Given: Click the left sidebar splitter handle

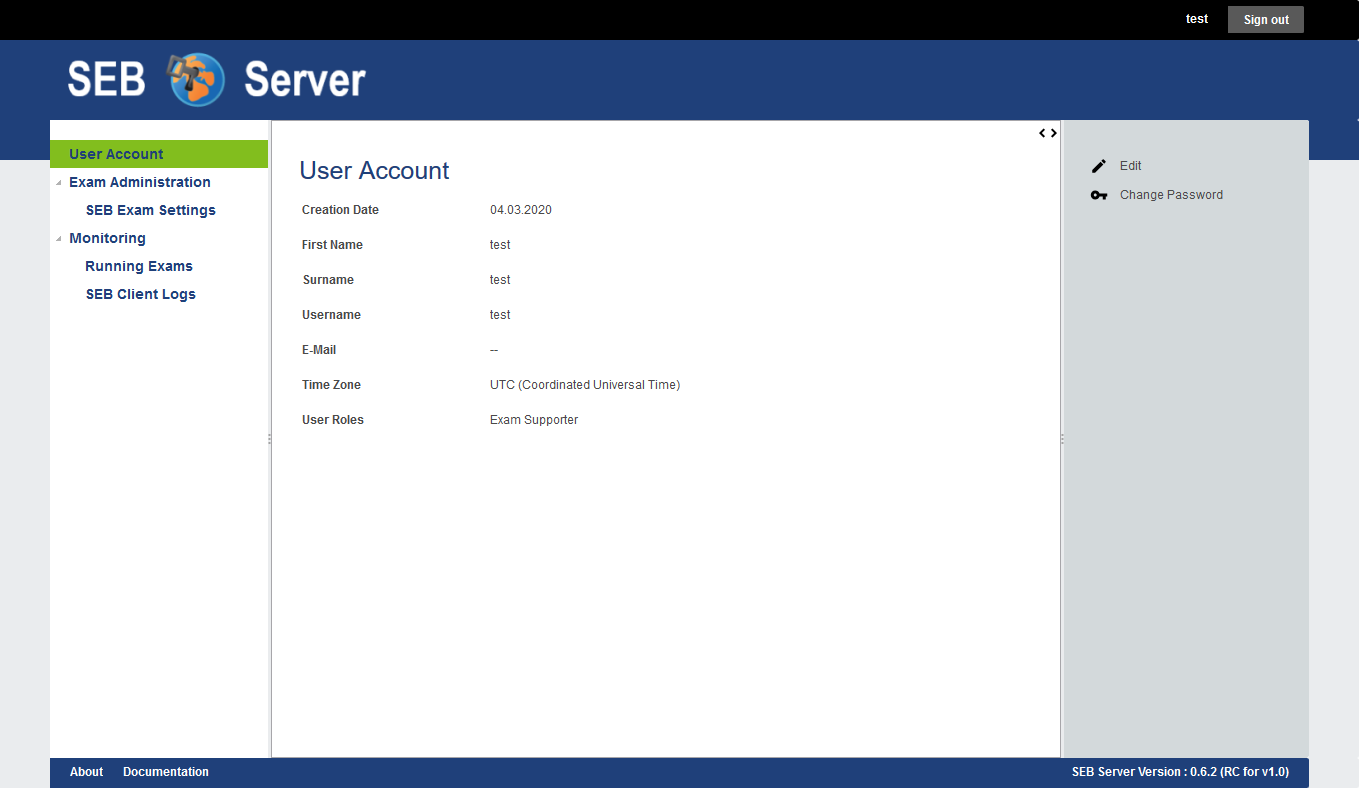Looking at the screenshot, I should coord(270,439).
